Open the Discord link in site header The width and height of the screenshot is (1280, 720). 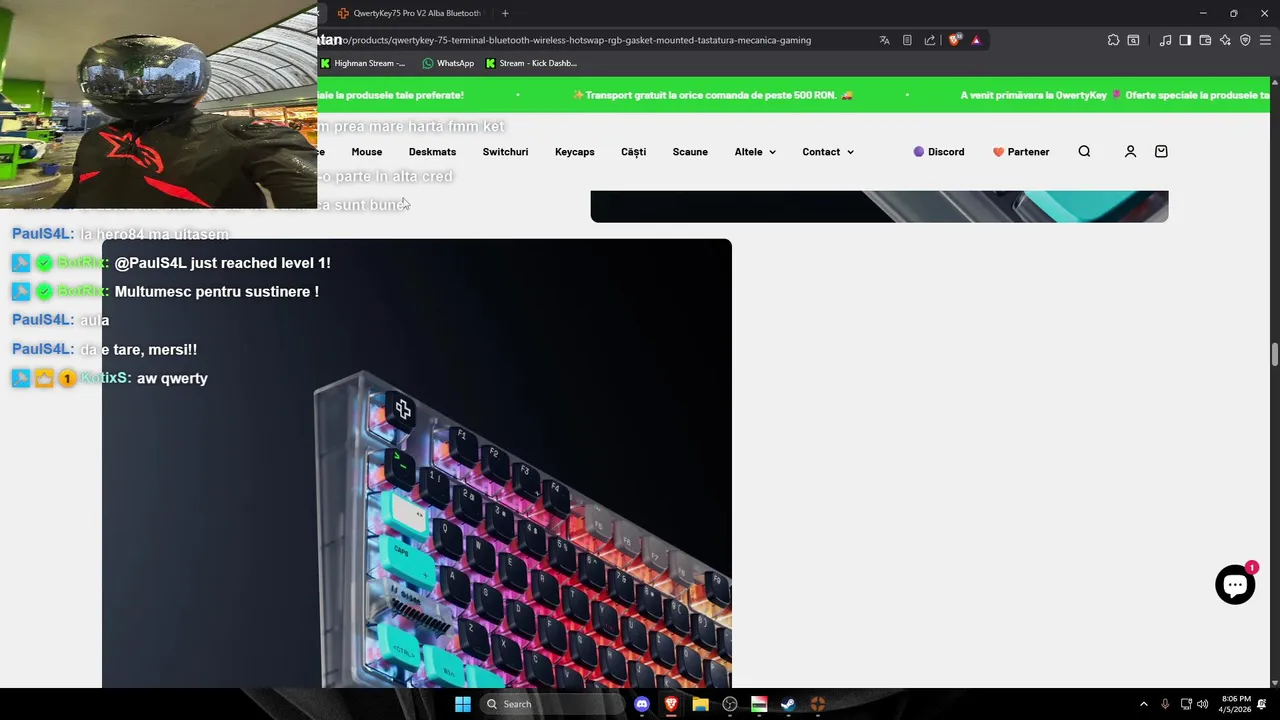click(x=939, y=152)
